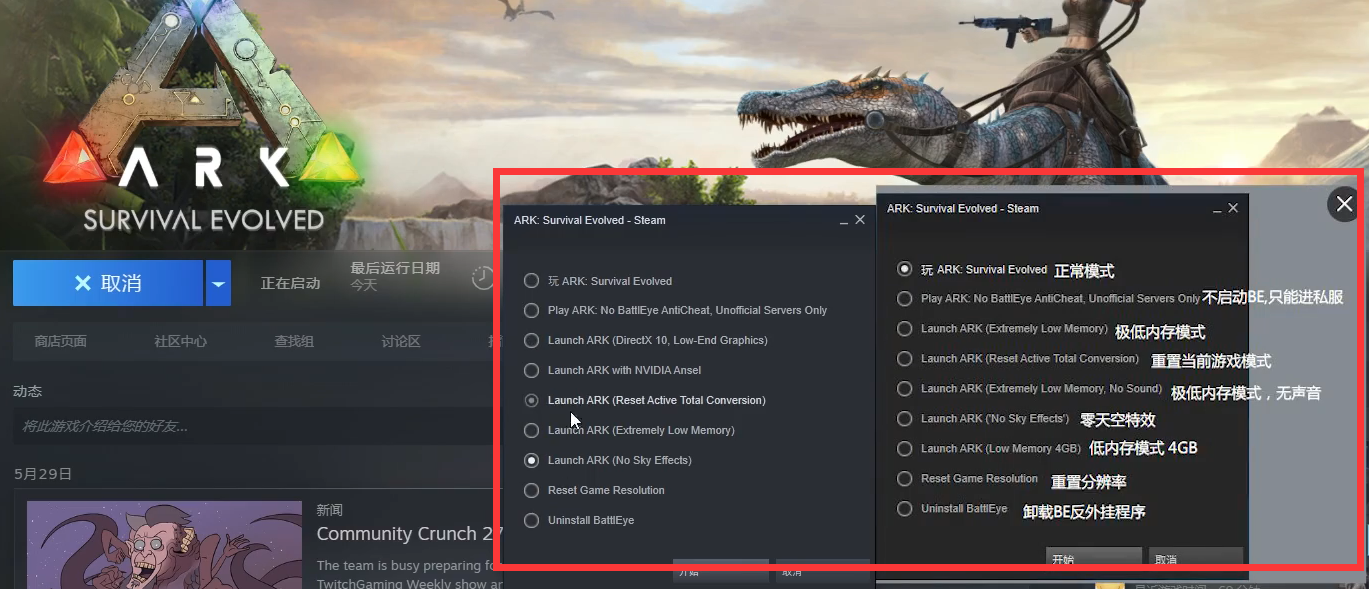The image size is (1369, 589).
Task: Choose DirectX 10, Low-End Graphics launch option
Action: [531, 340]
